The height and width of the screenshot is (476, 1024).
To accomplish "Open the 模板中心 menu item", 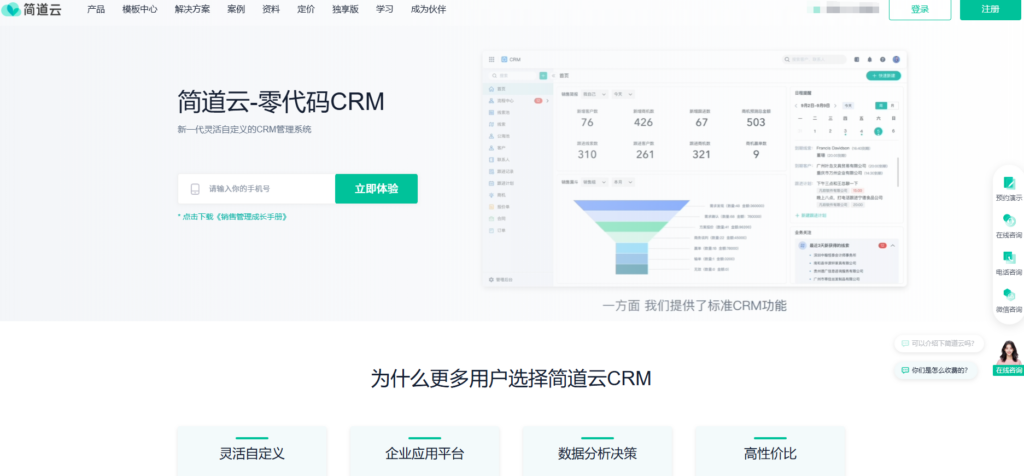I will point(140,9).
